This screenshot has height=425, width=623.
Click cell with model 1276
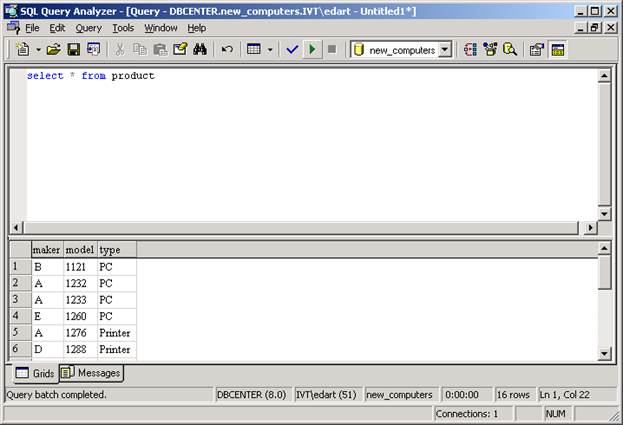click(x=80, y=333)
